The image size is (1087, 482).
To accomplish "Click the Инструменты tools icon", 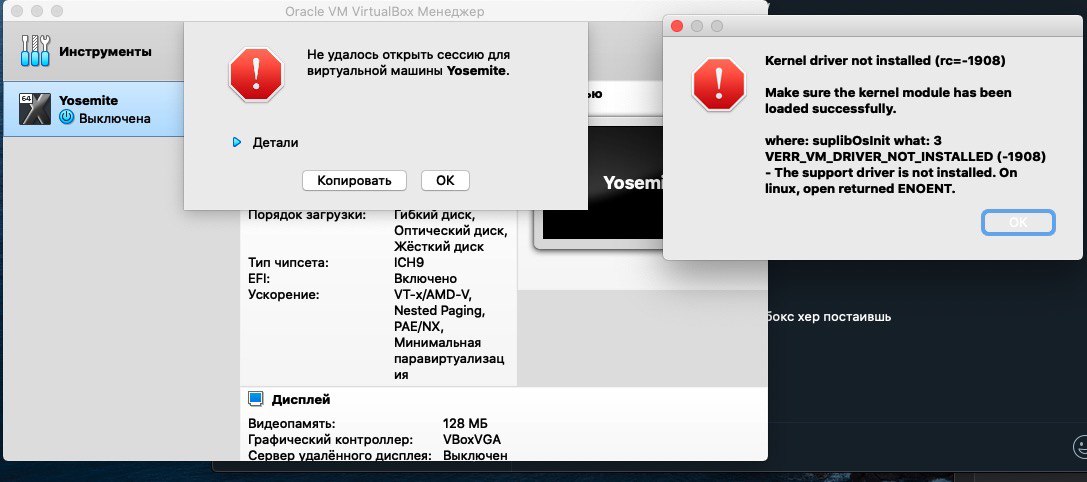I will pos(35,51).
